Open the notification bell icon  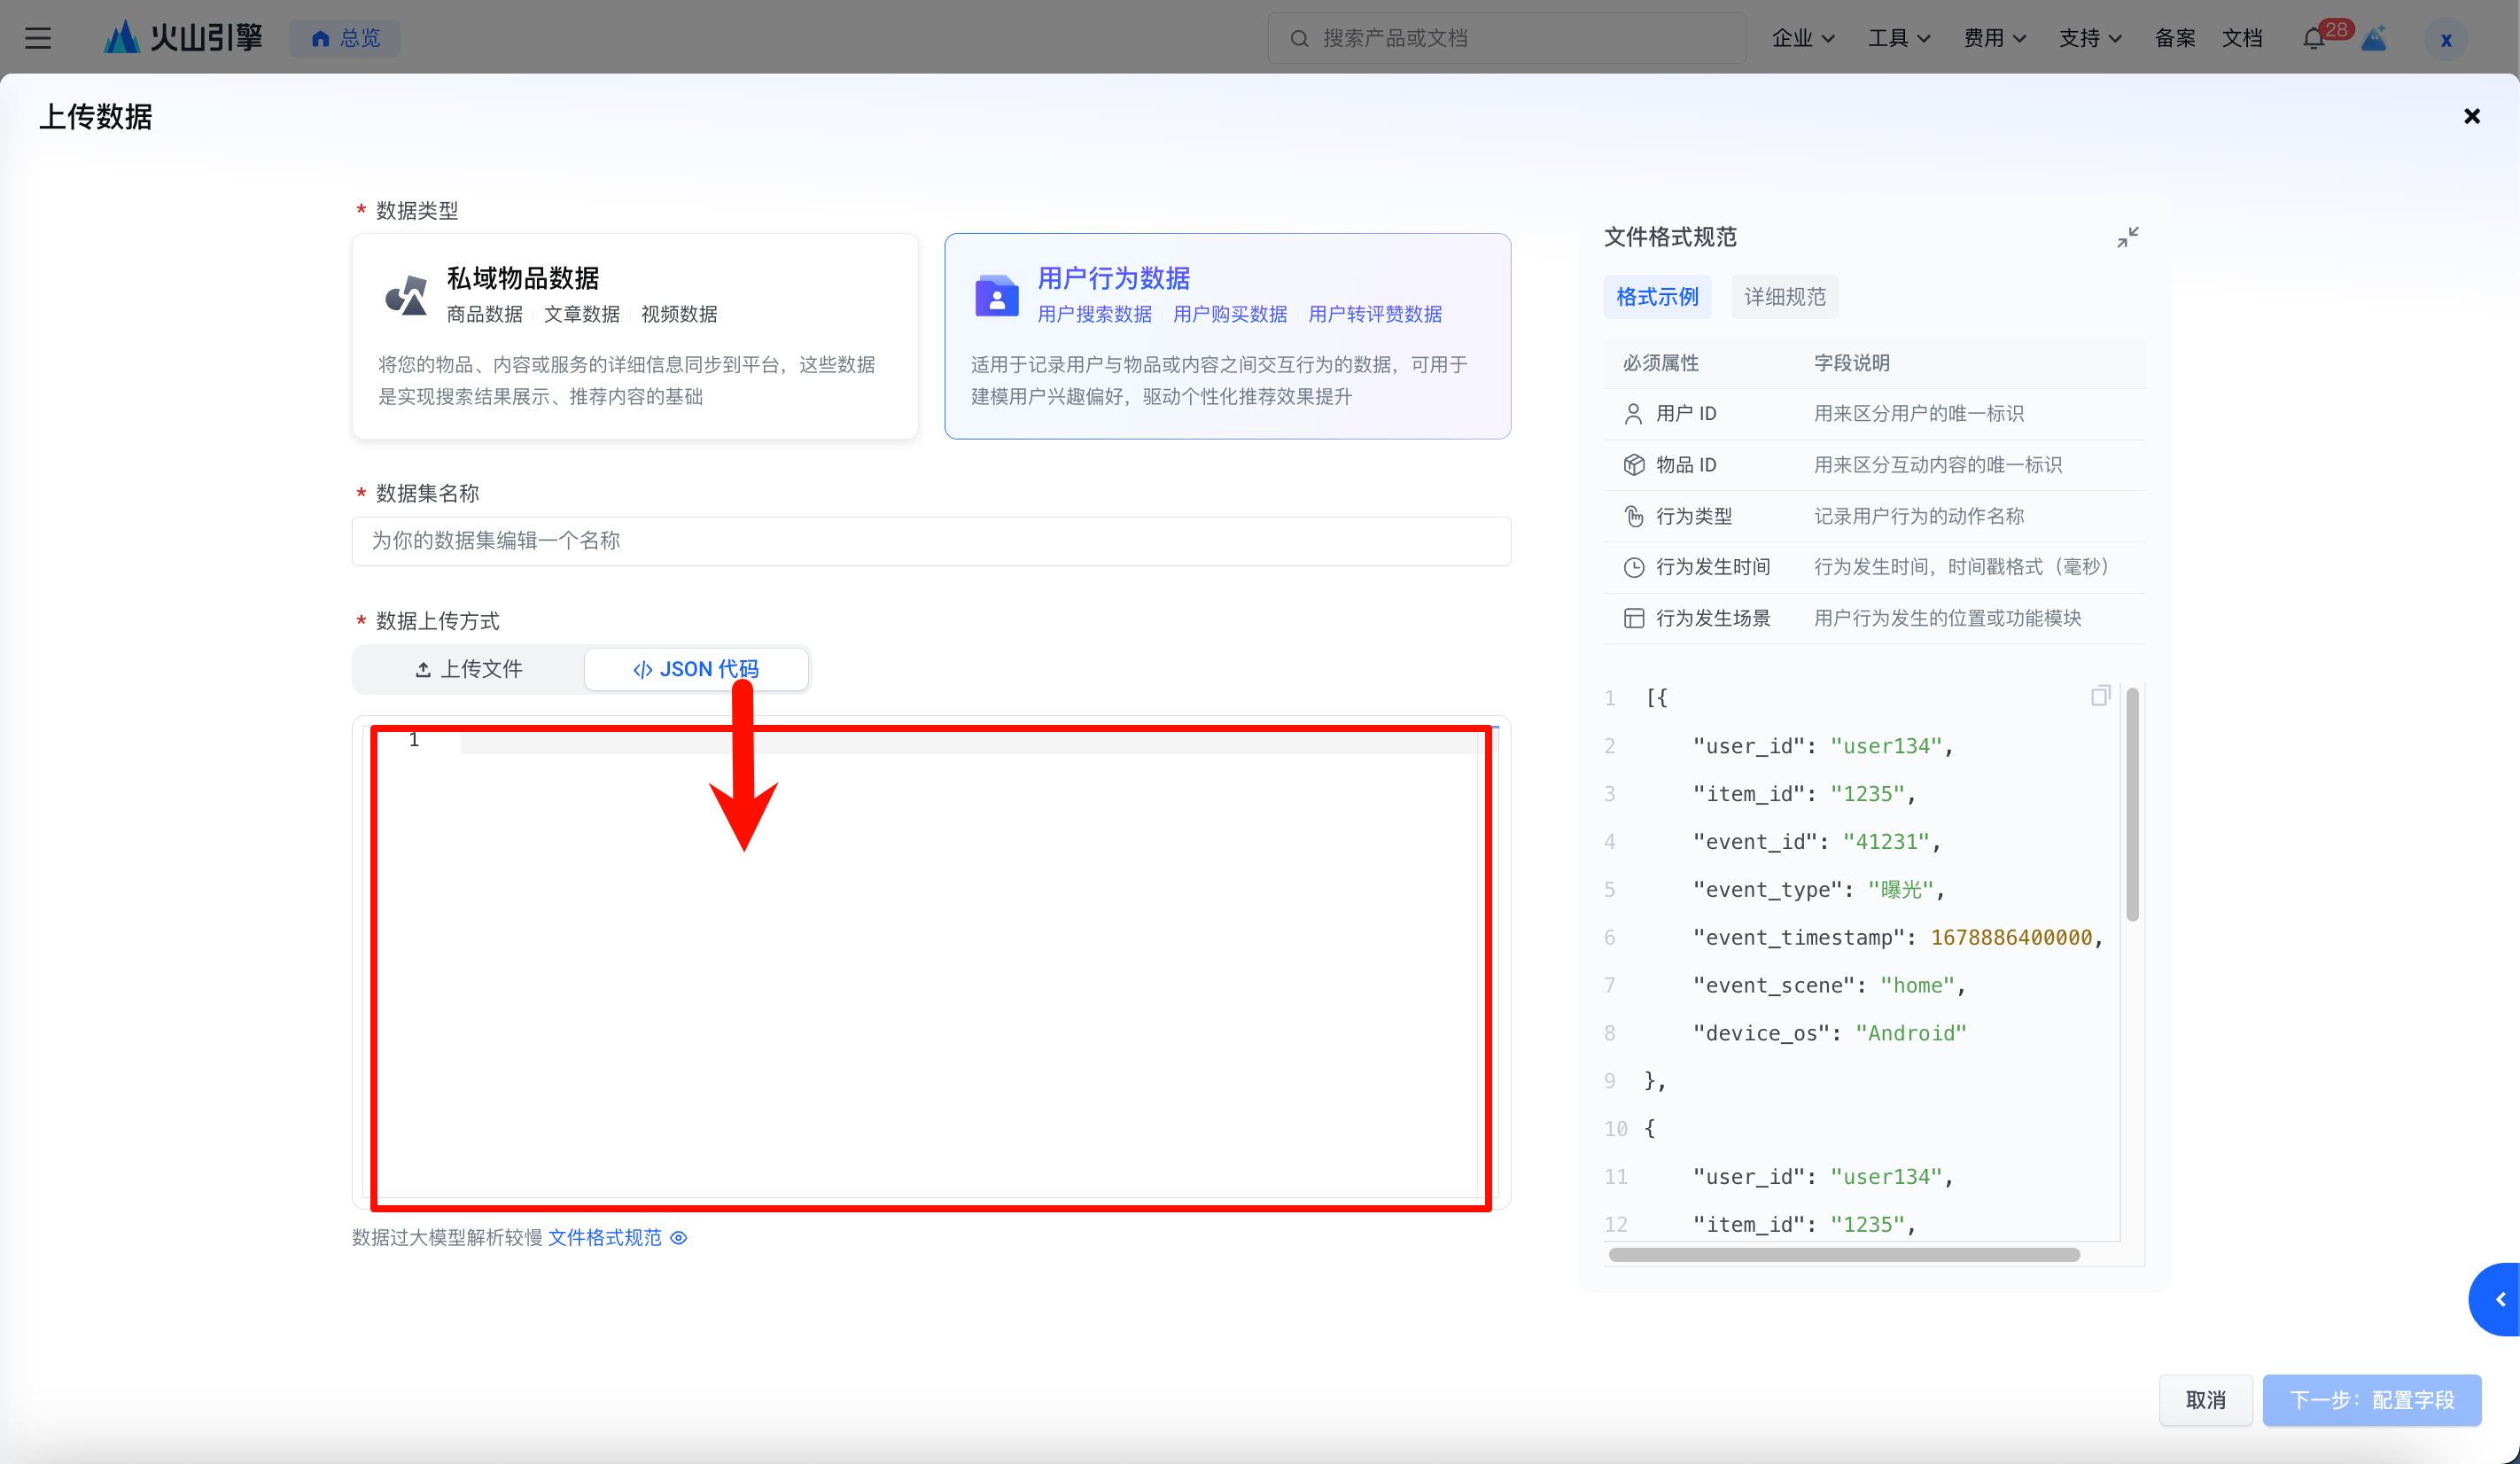click(x=2312, y=38)
